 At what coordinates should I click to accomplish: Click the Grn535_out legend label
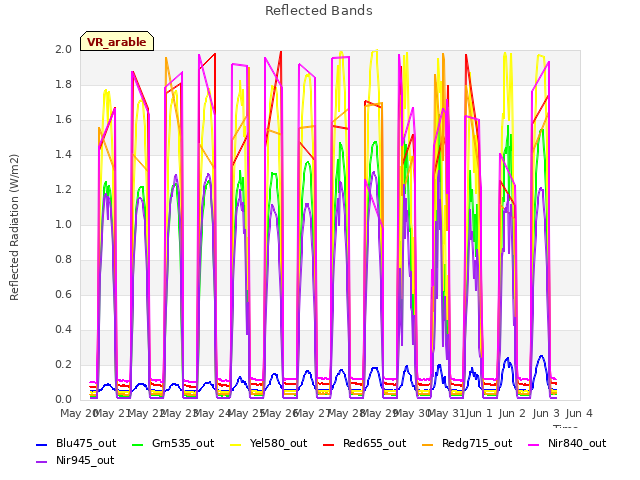183,443
